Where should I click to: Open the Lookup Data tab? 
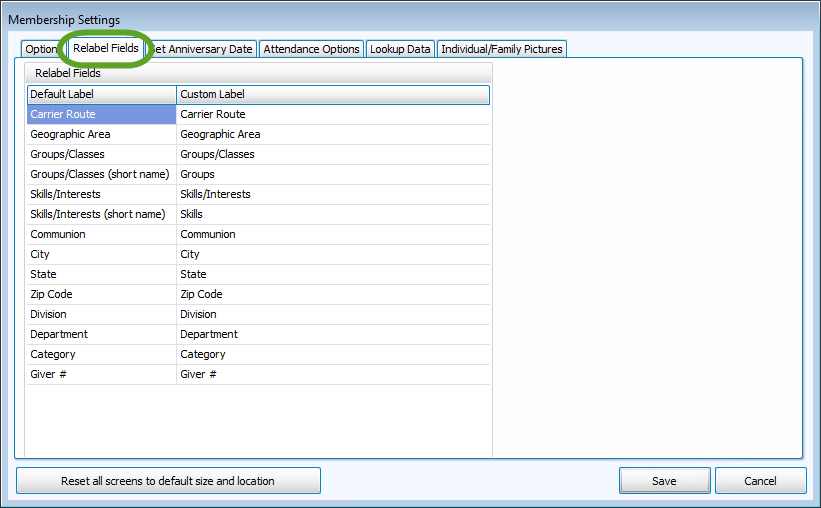tap(400, 49)
